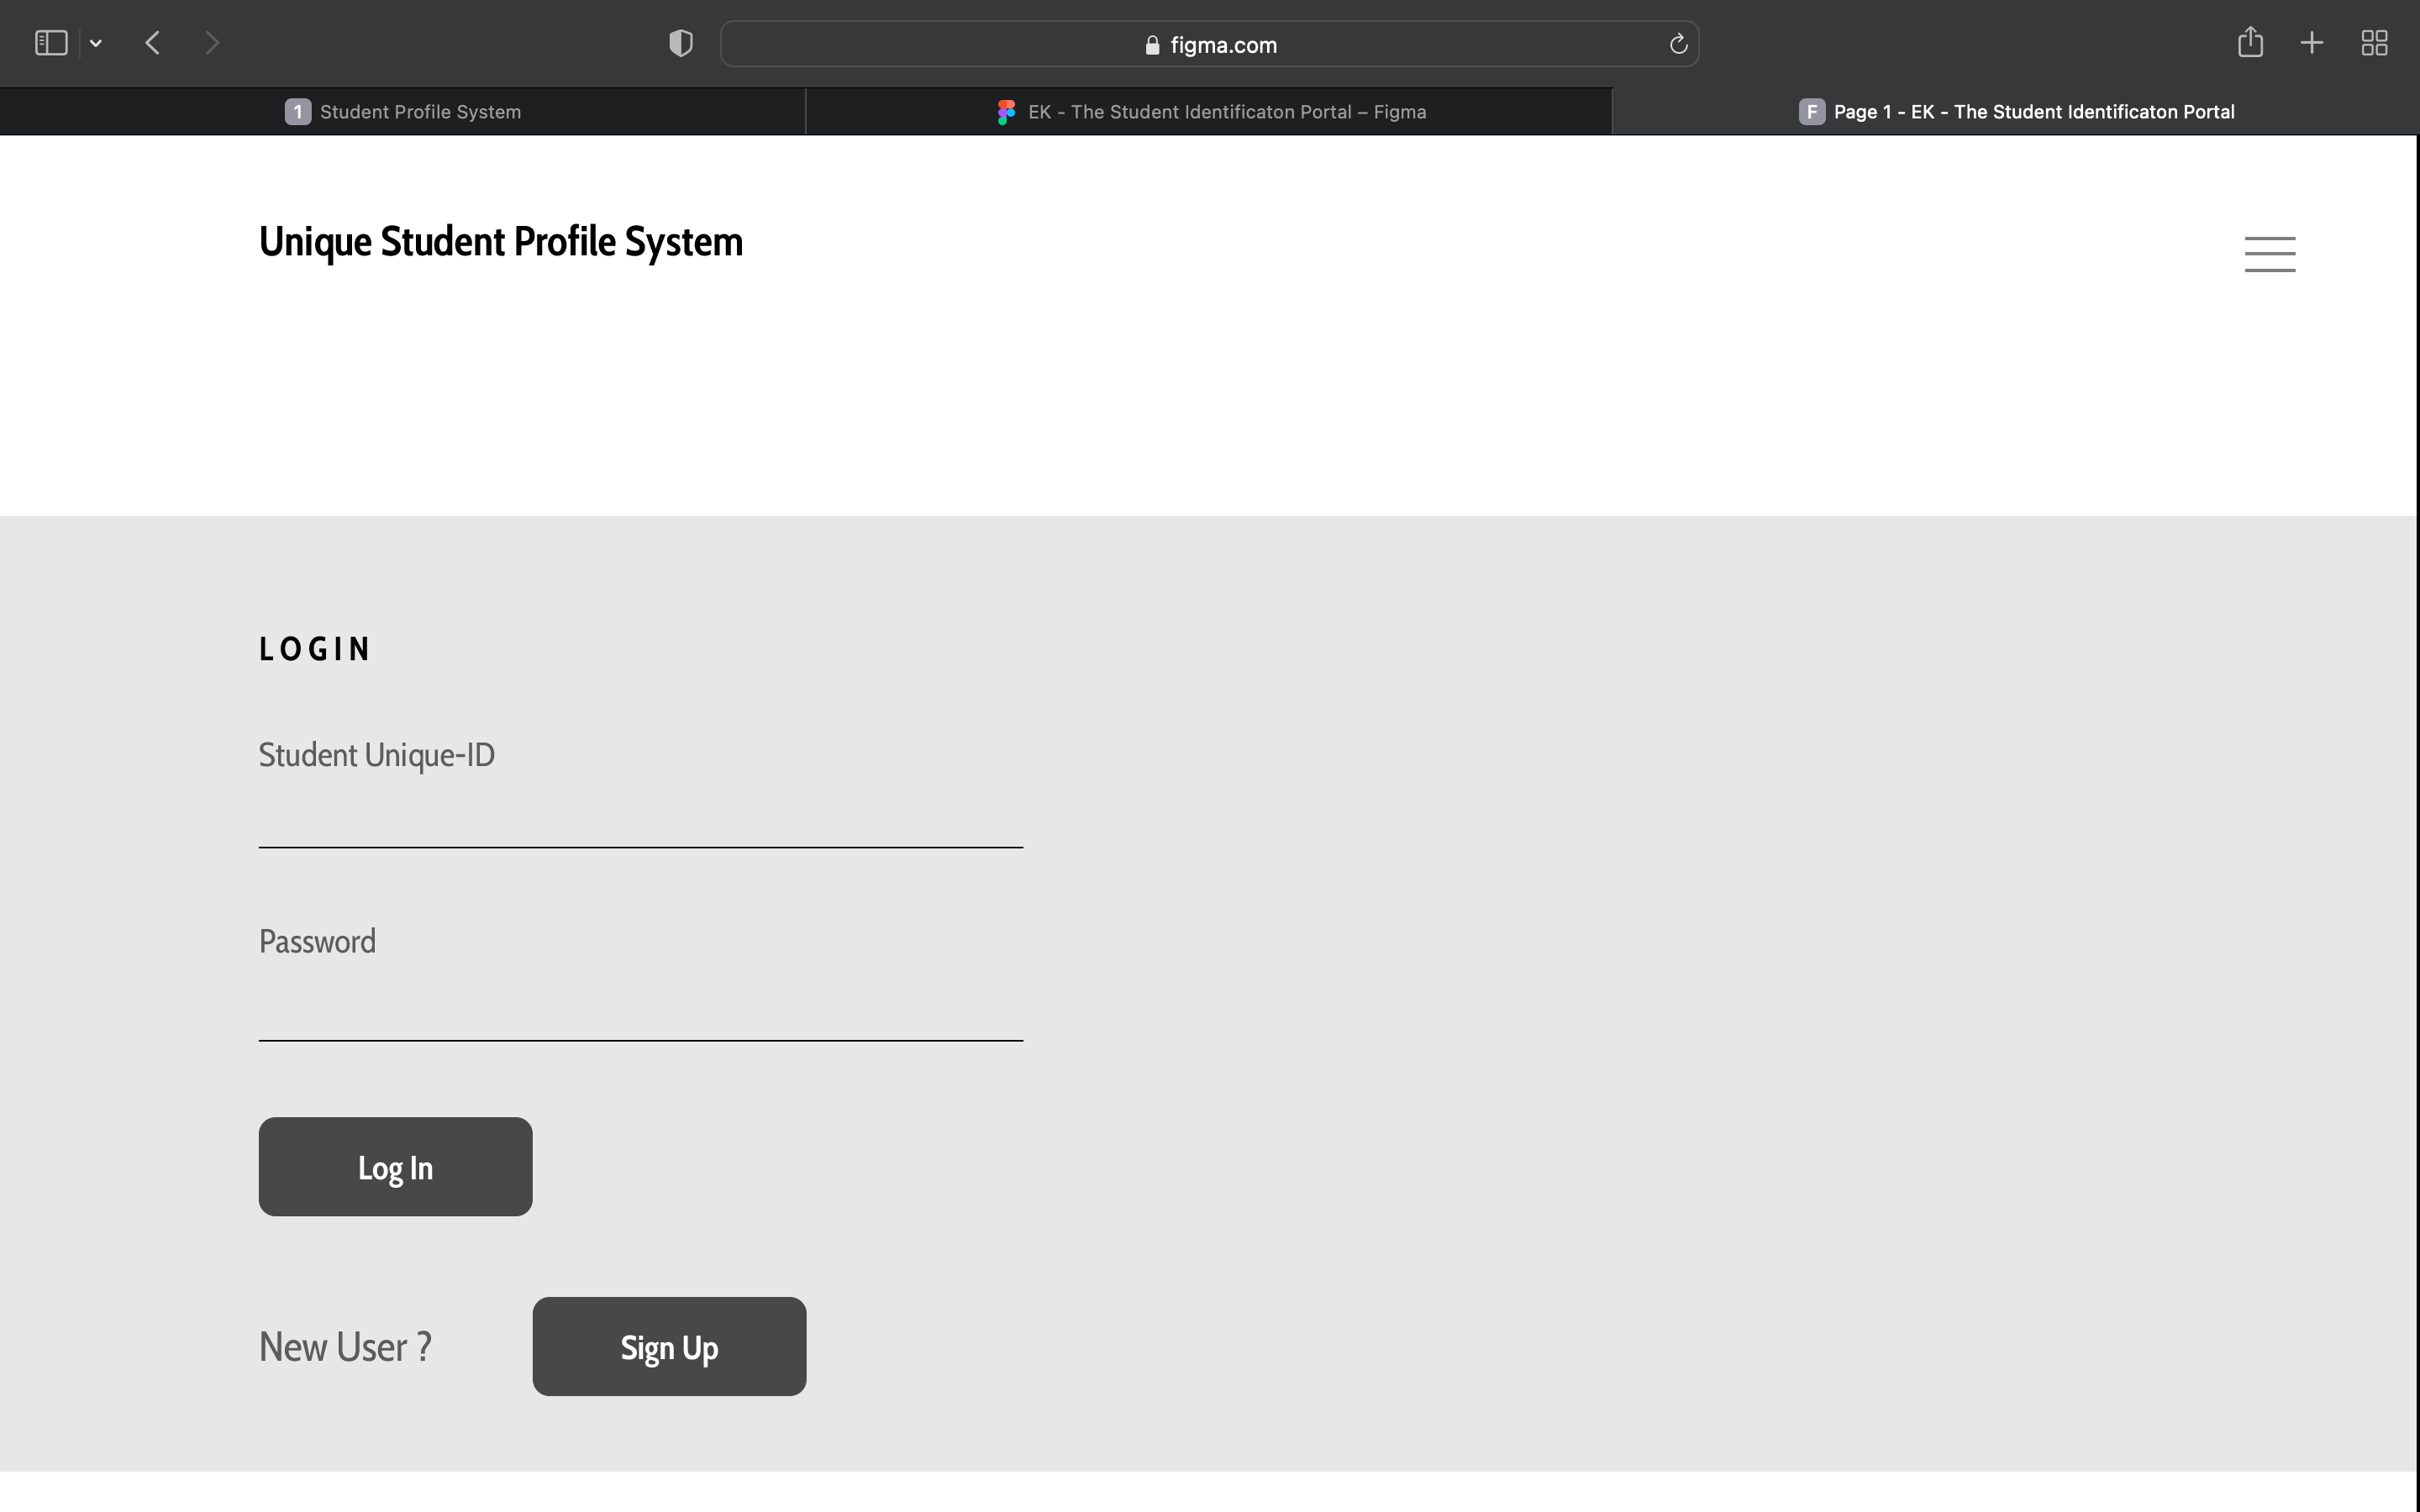Click the Unique Student Profile System title
This screenshot has width=2420, height=1512.
pyautogui.click(x=500, y=242)
